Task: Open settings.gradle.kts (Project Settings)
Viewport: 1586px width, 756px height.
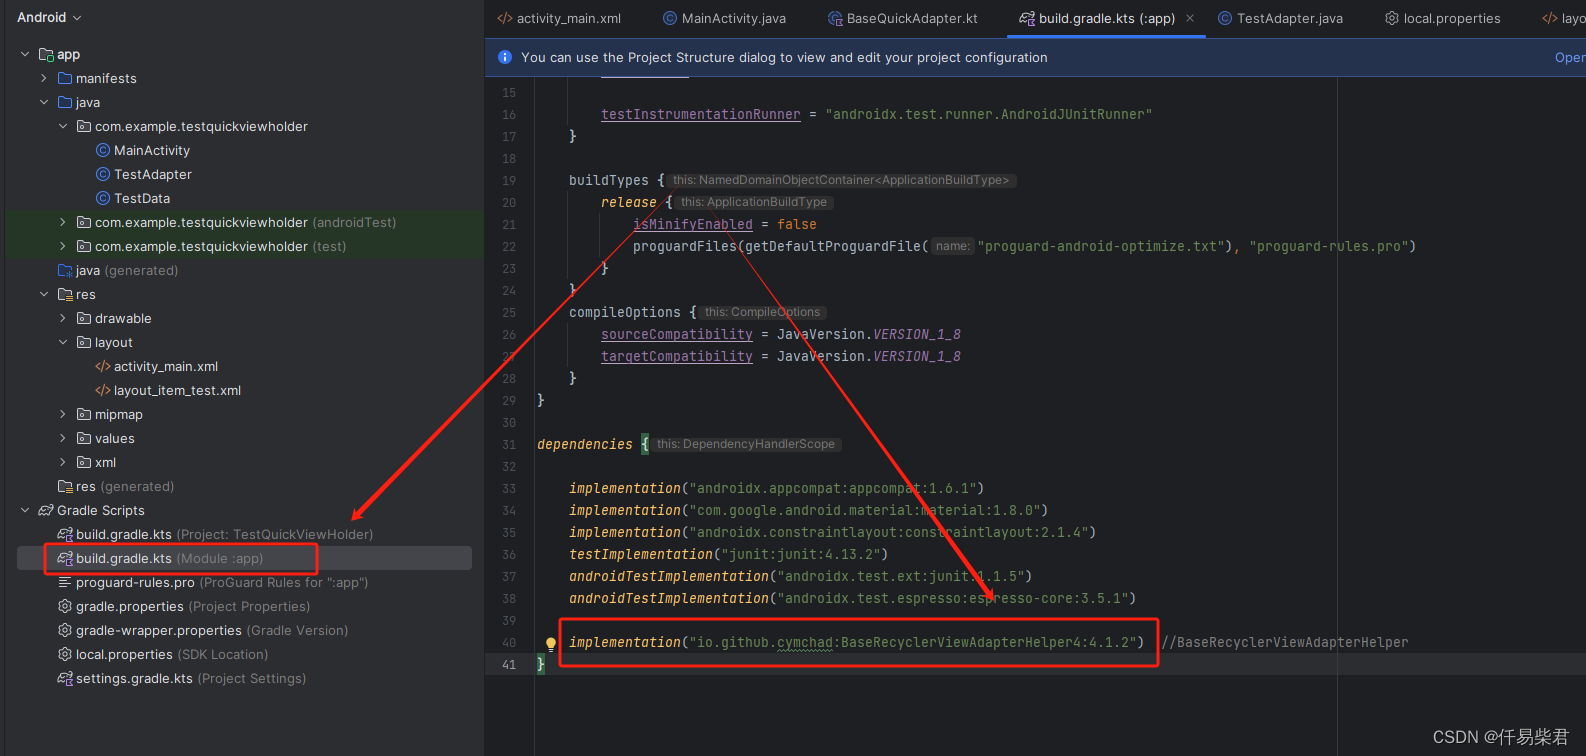Action: coord(191,678)
